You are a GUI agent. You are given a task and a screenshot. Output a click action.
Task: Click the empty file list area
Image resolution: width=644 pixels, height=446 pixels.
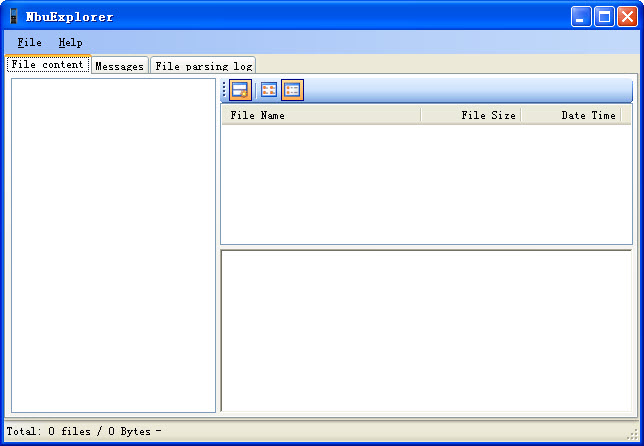point(426,183)
